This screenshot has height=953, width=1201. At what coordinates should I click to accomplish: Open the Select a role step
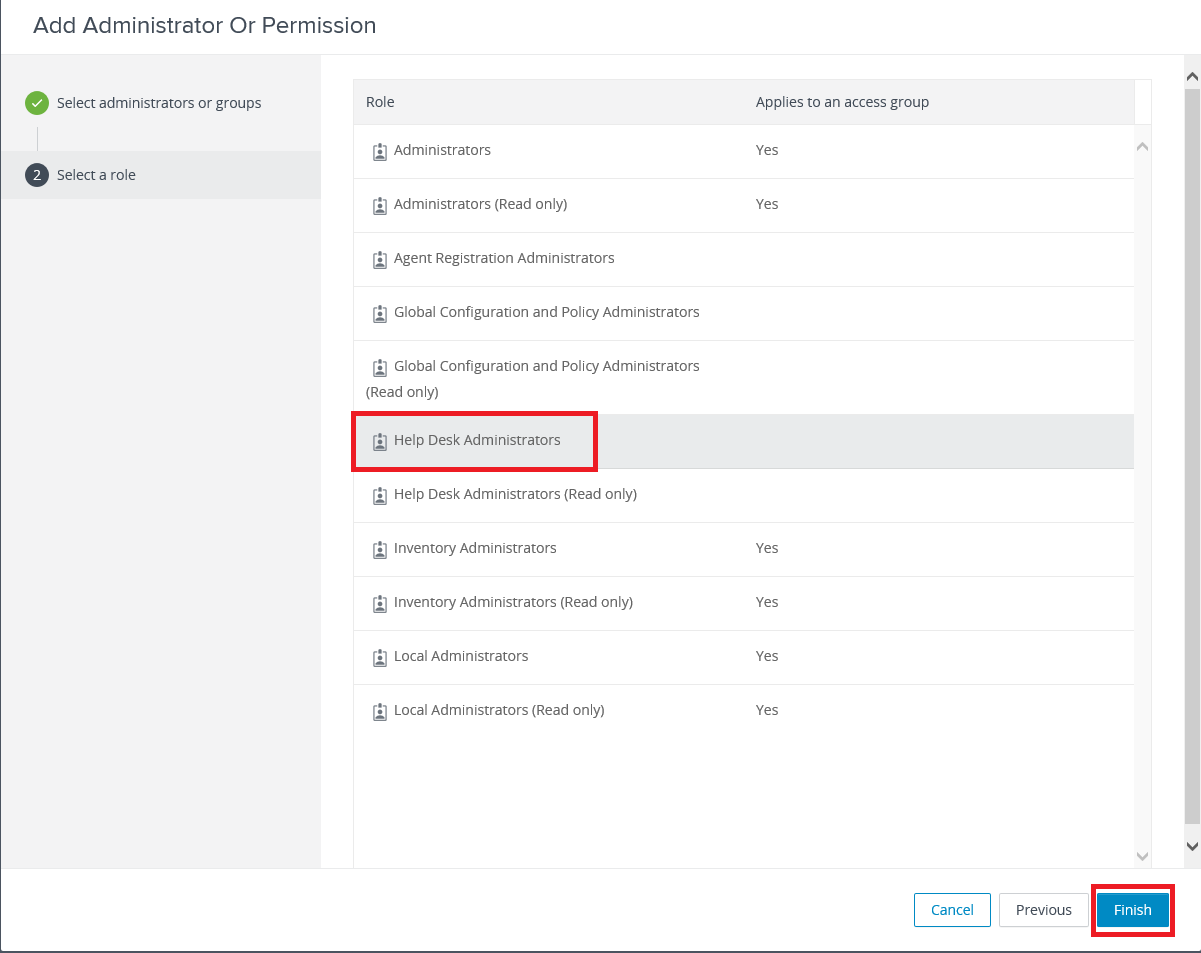click(x=96, y=175)
